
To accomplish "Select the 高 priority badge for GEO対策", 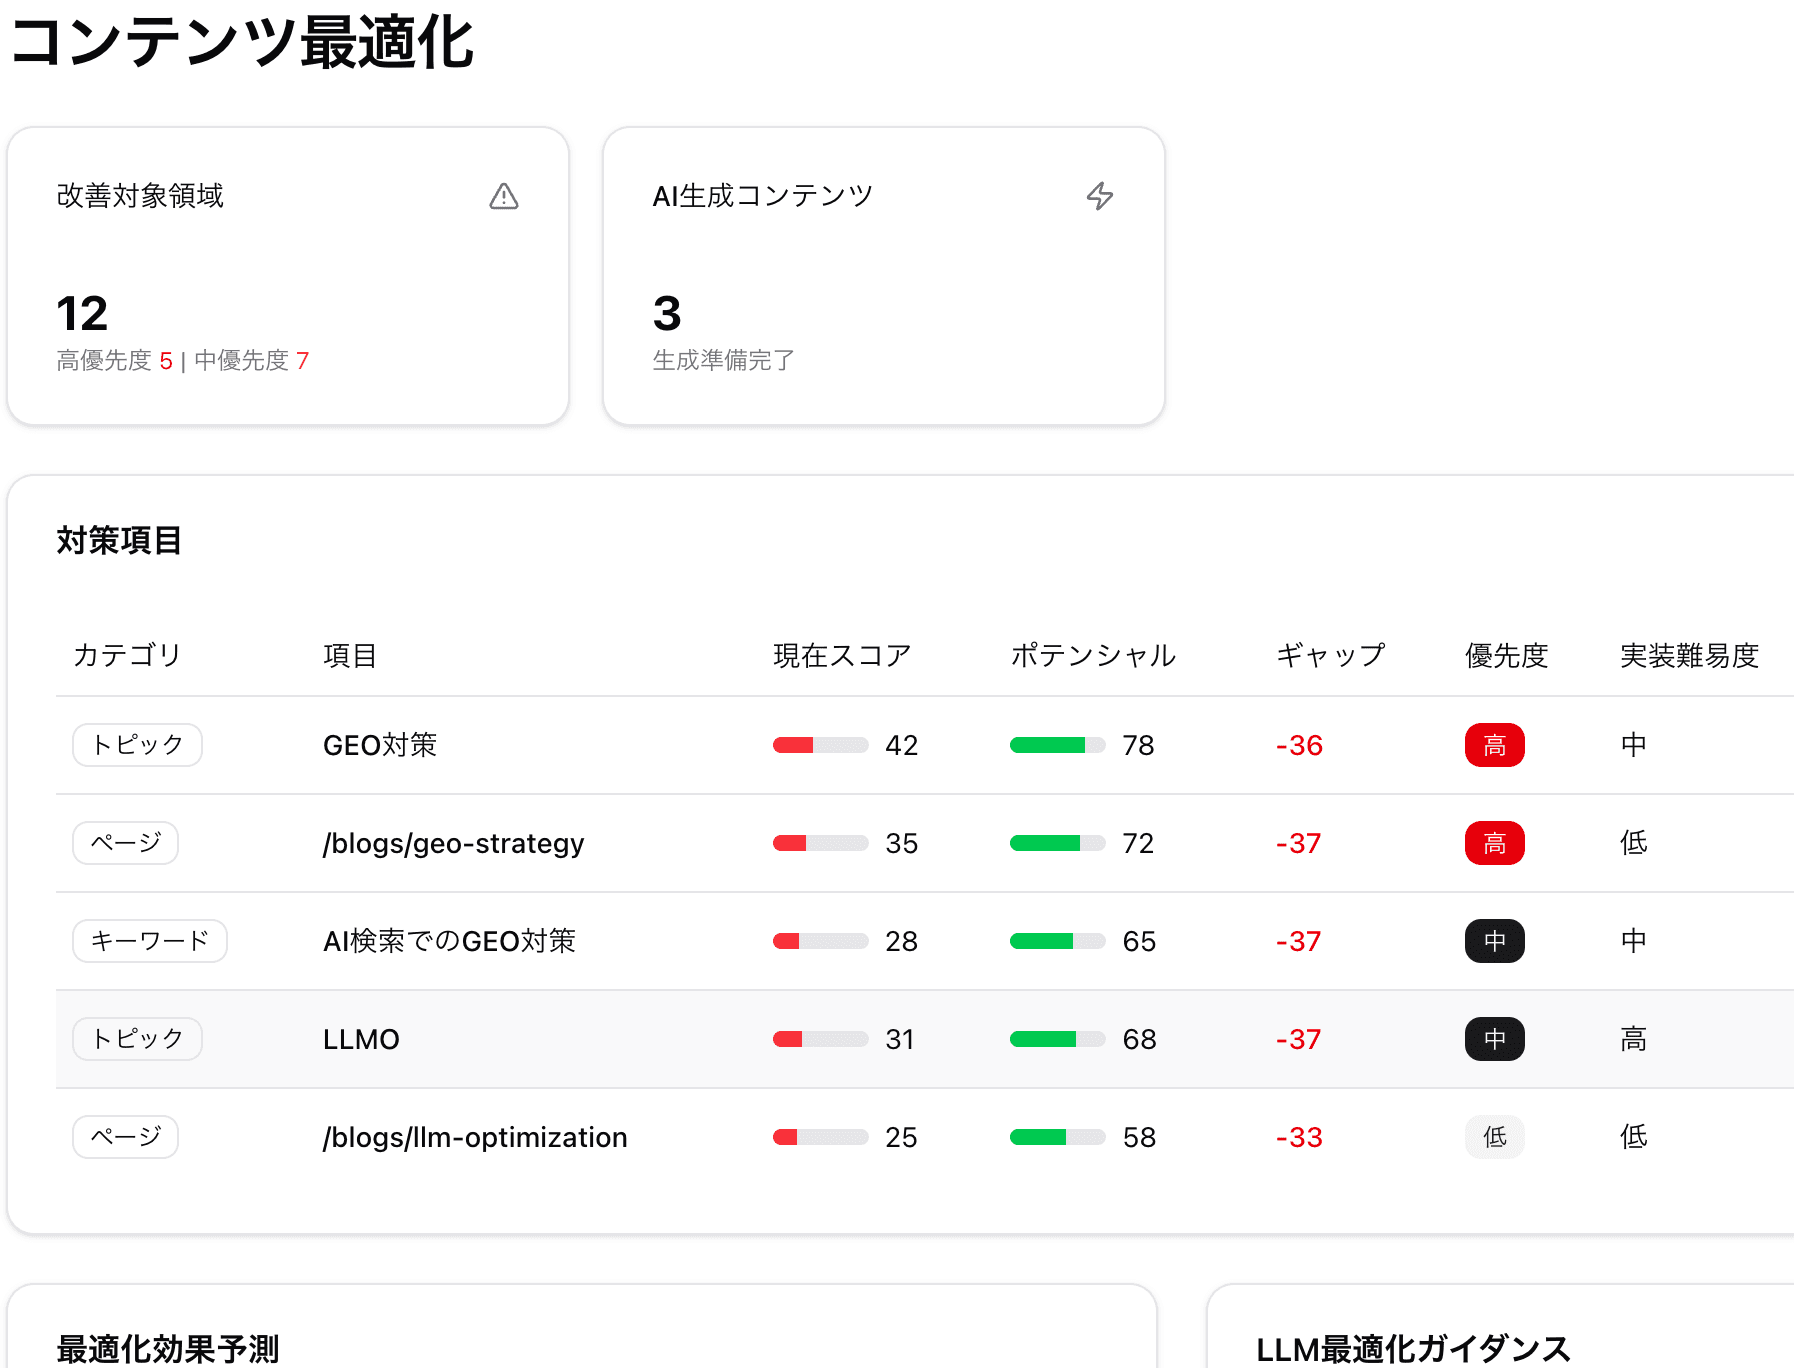I will point(1494,744).
